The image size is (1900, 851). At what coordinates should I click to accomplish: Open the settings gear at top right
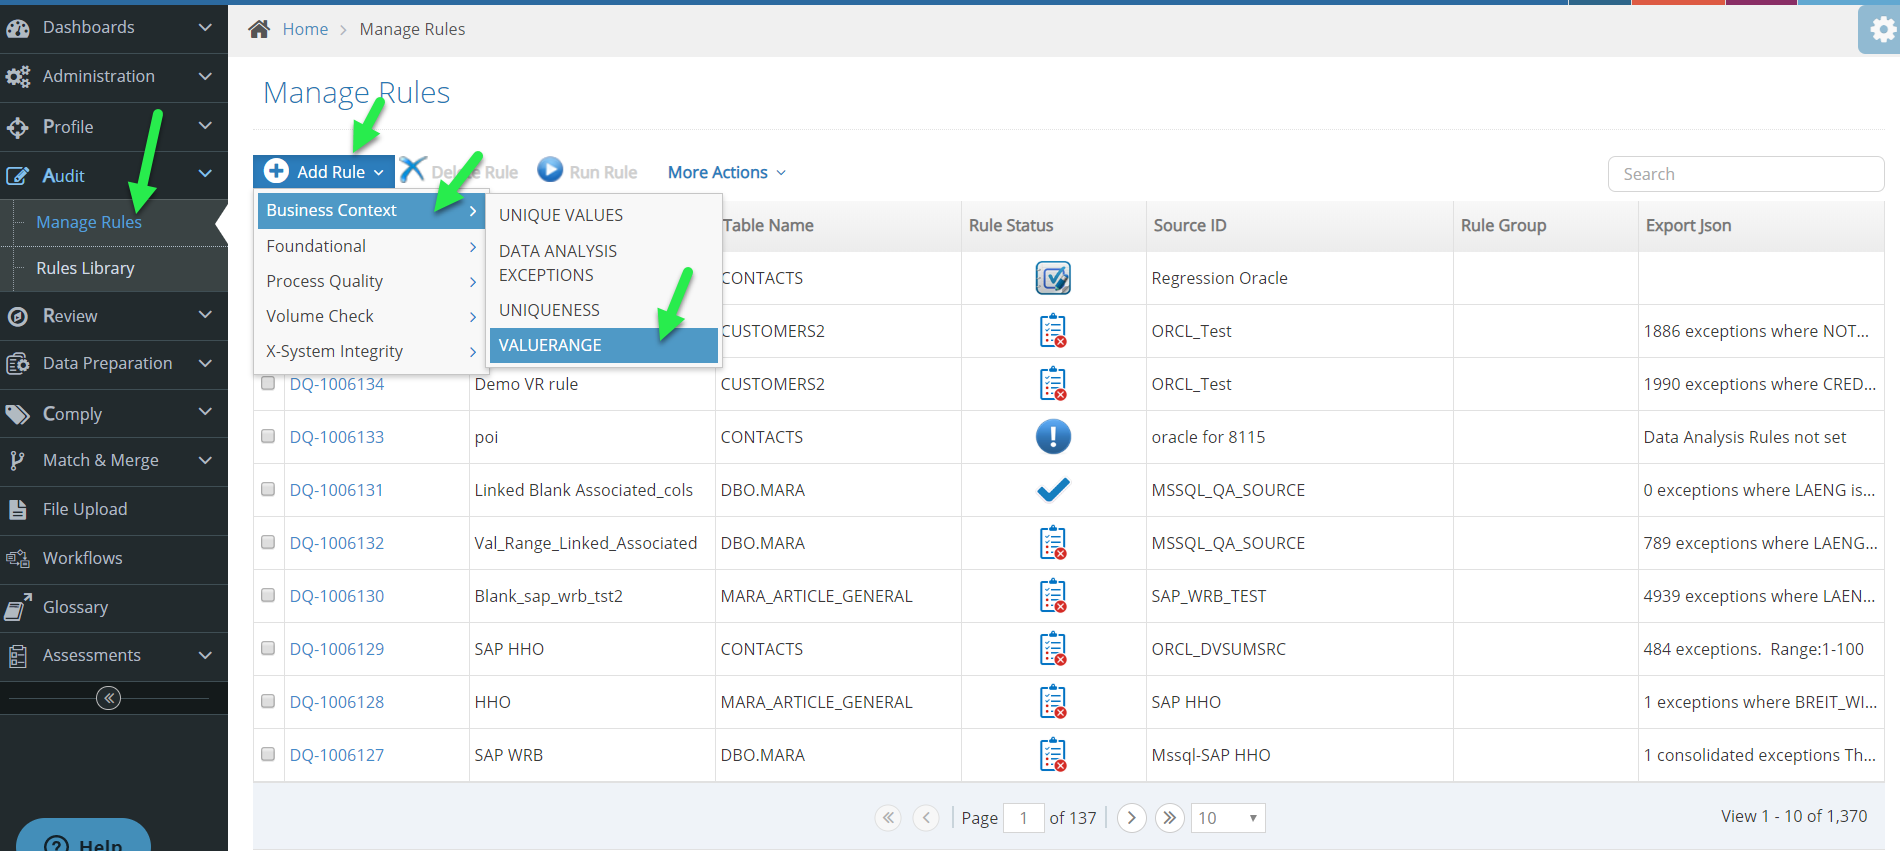coord(1883,30)
